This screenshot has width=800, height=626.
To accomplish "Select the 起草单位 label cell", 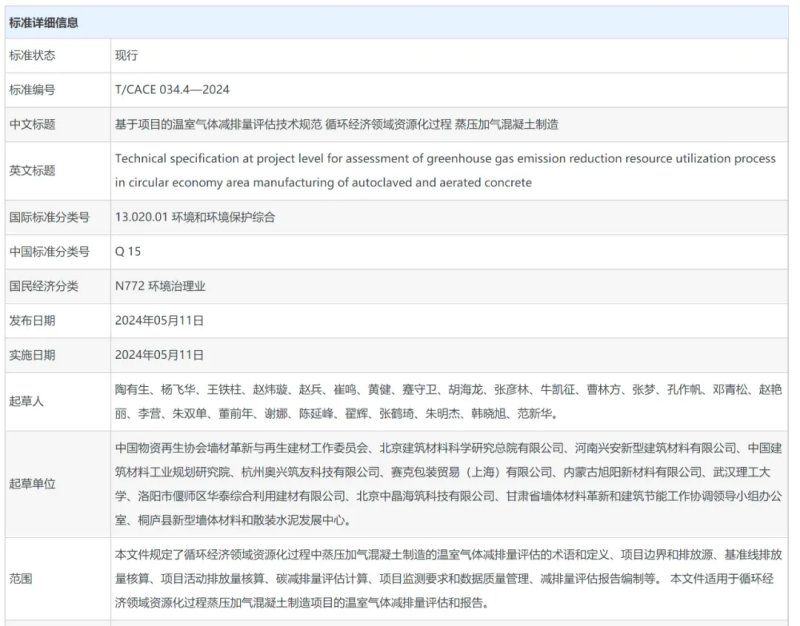I will click(x=58, y=484).
